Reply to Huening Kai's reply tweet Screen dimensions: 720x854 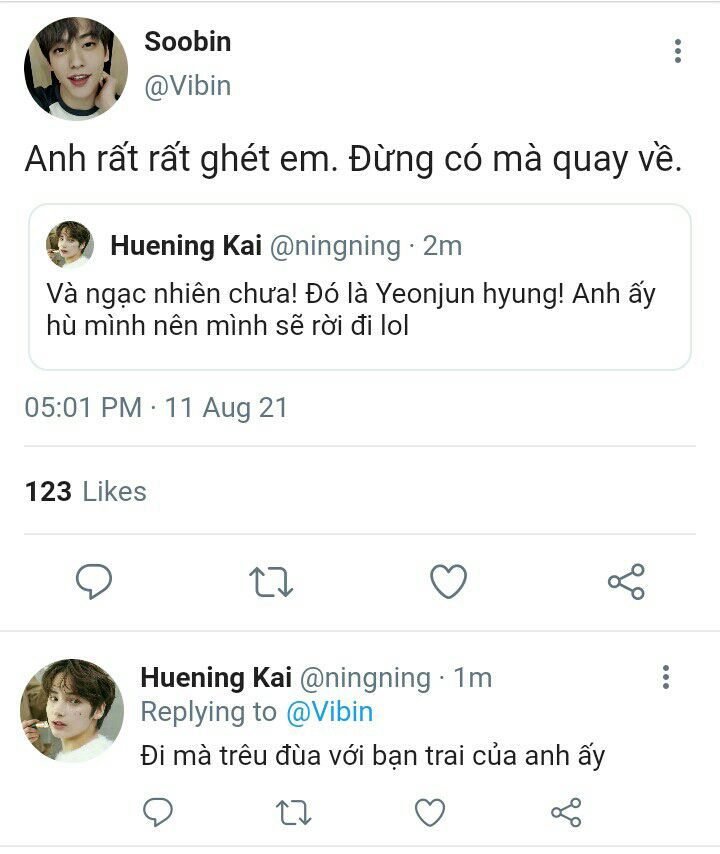[159, 811]
